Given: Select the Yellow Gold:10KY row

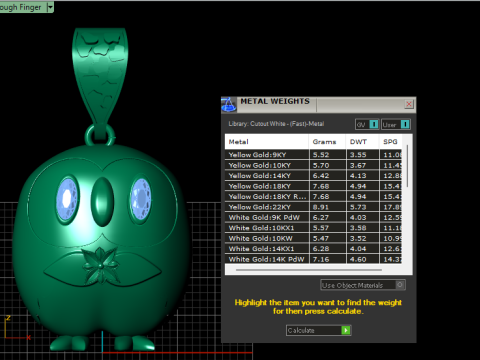Looking at the screenshot, I should pos(313,165).
